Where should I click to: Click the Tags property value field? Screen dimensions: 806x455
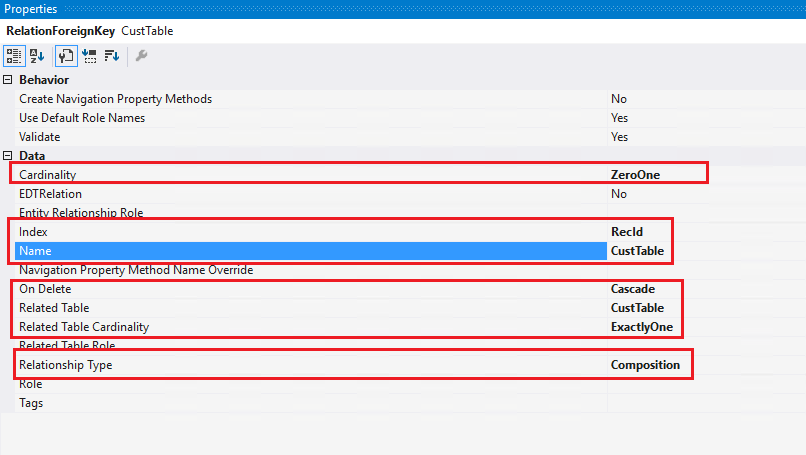click(700, 403)
